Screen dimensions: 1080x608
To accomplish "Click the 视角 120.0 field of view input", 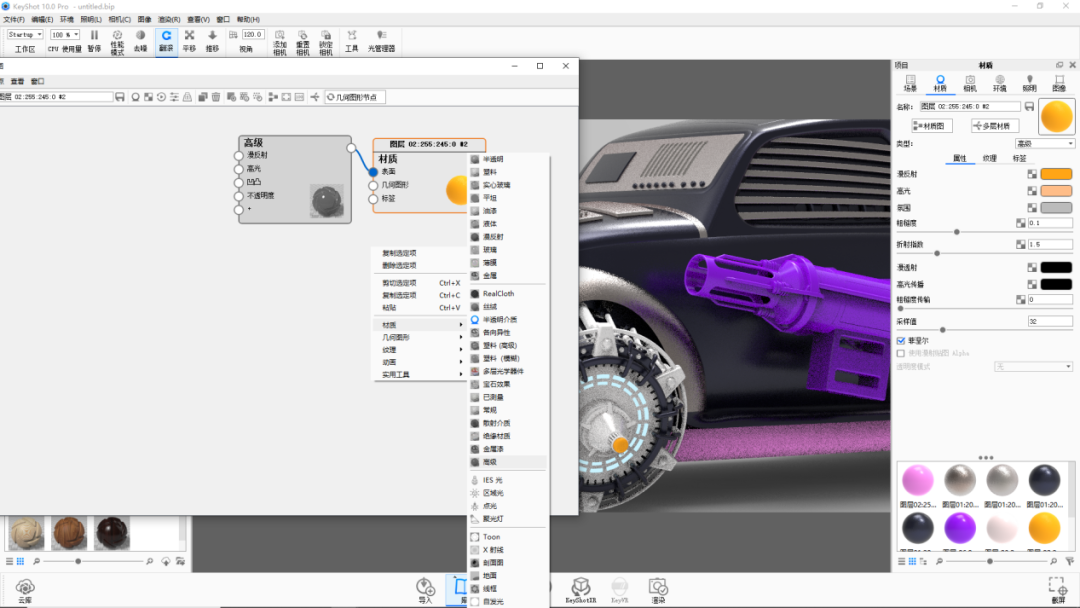I will coord(252,34).
